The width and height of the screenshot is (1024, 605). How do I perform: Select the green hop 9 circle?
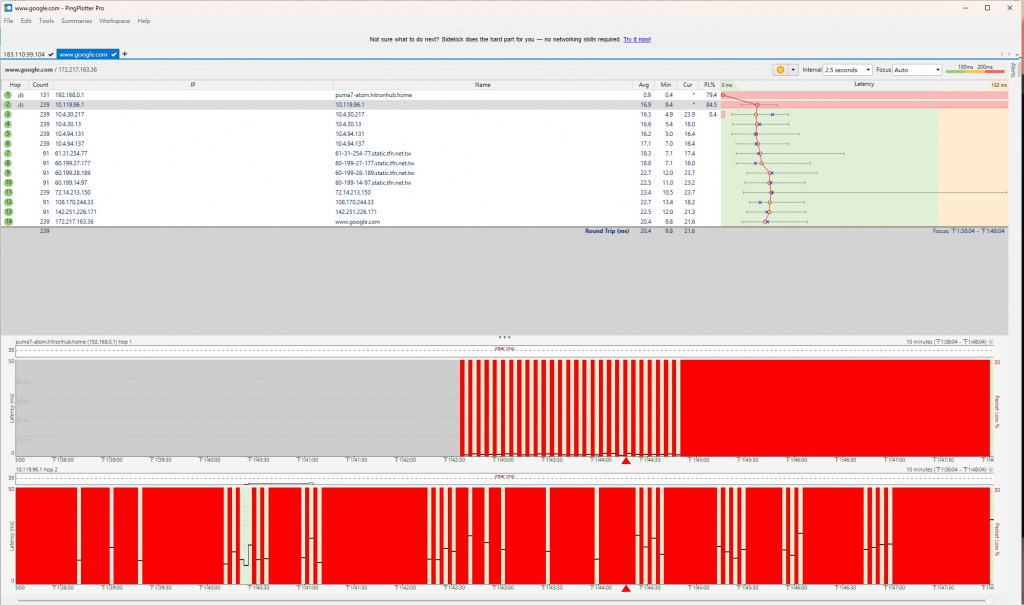8,173
